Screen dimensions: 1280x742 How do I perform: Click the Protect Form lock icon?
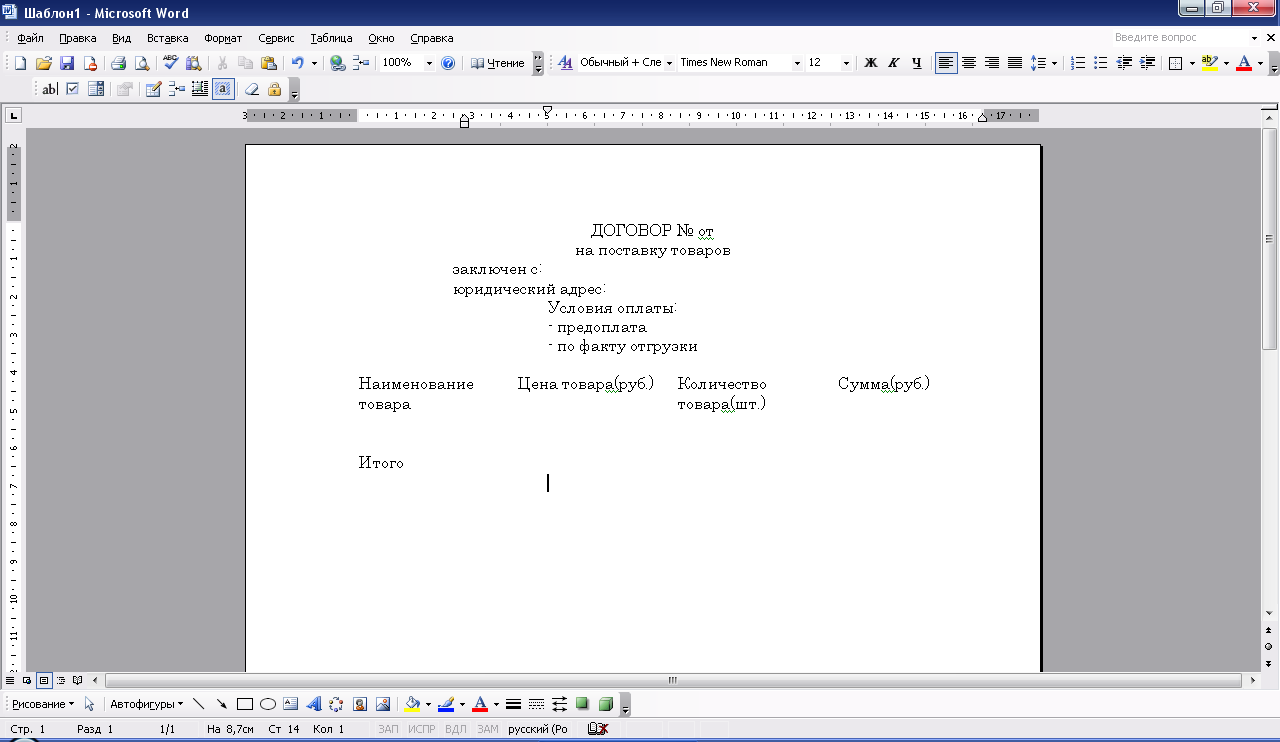(x=274, y=89)
